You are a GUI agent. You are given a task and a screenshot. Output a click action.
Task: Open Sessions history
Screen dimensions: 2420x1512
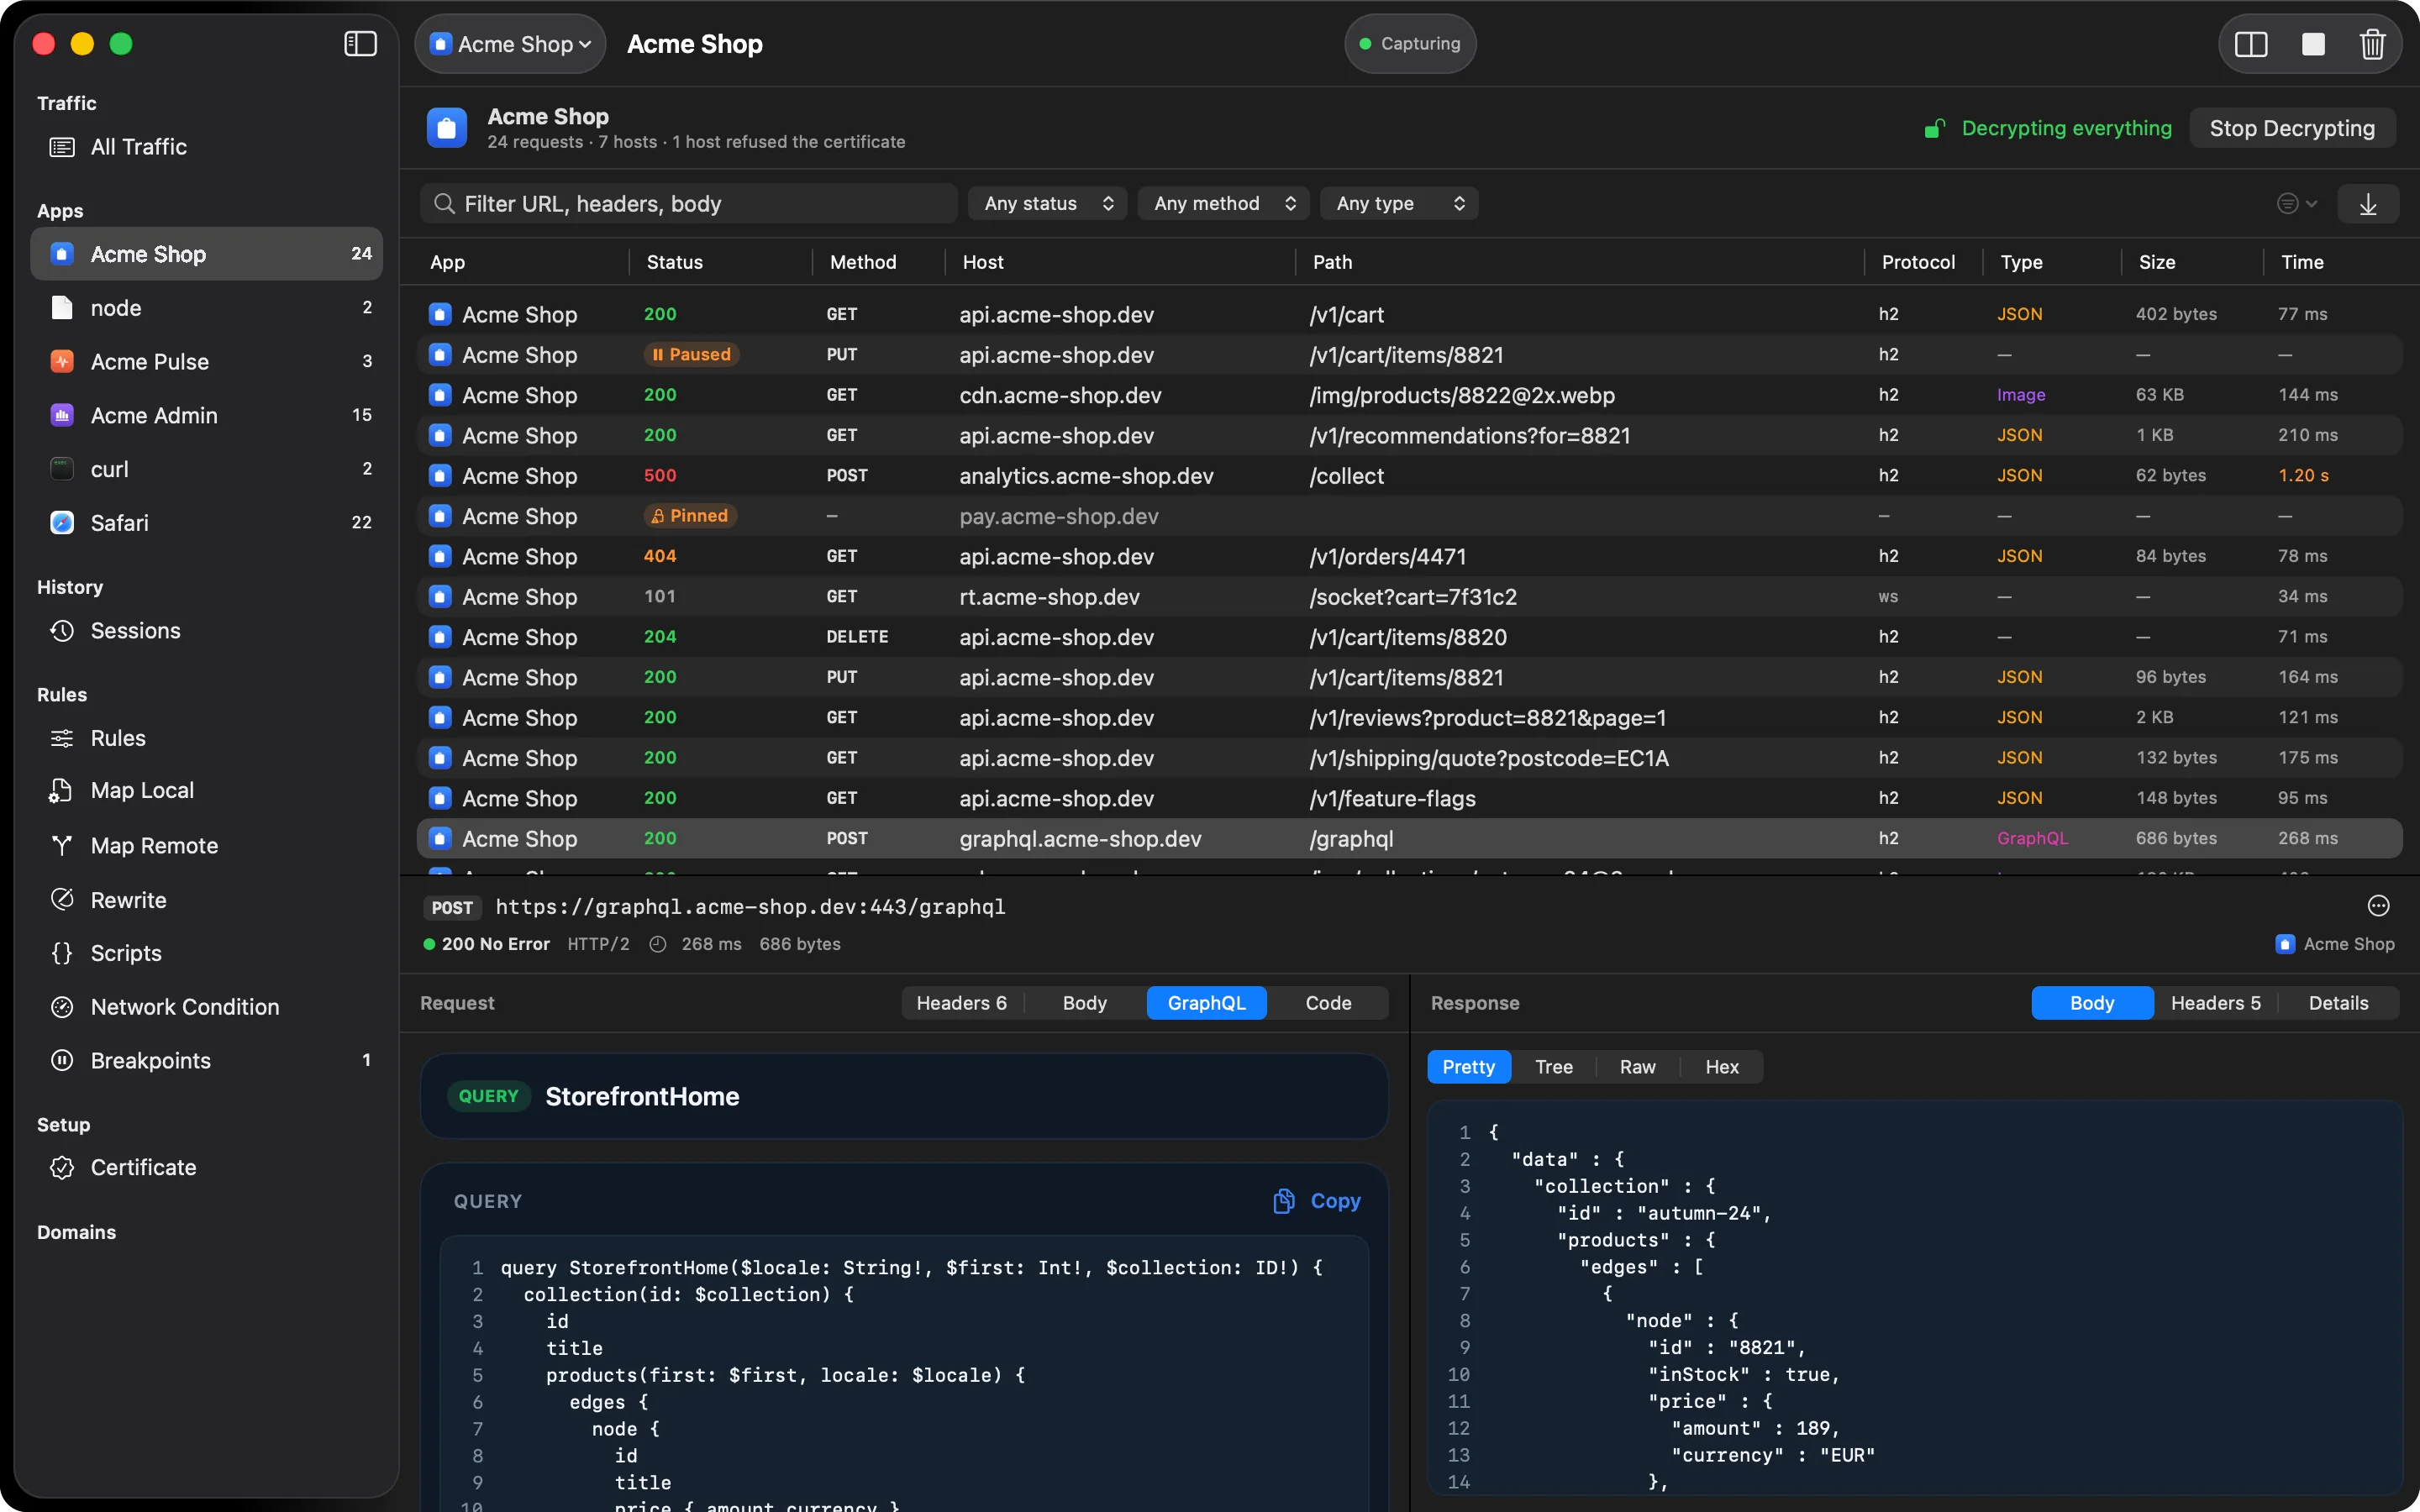(206, 630)
